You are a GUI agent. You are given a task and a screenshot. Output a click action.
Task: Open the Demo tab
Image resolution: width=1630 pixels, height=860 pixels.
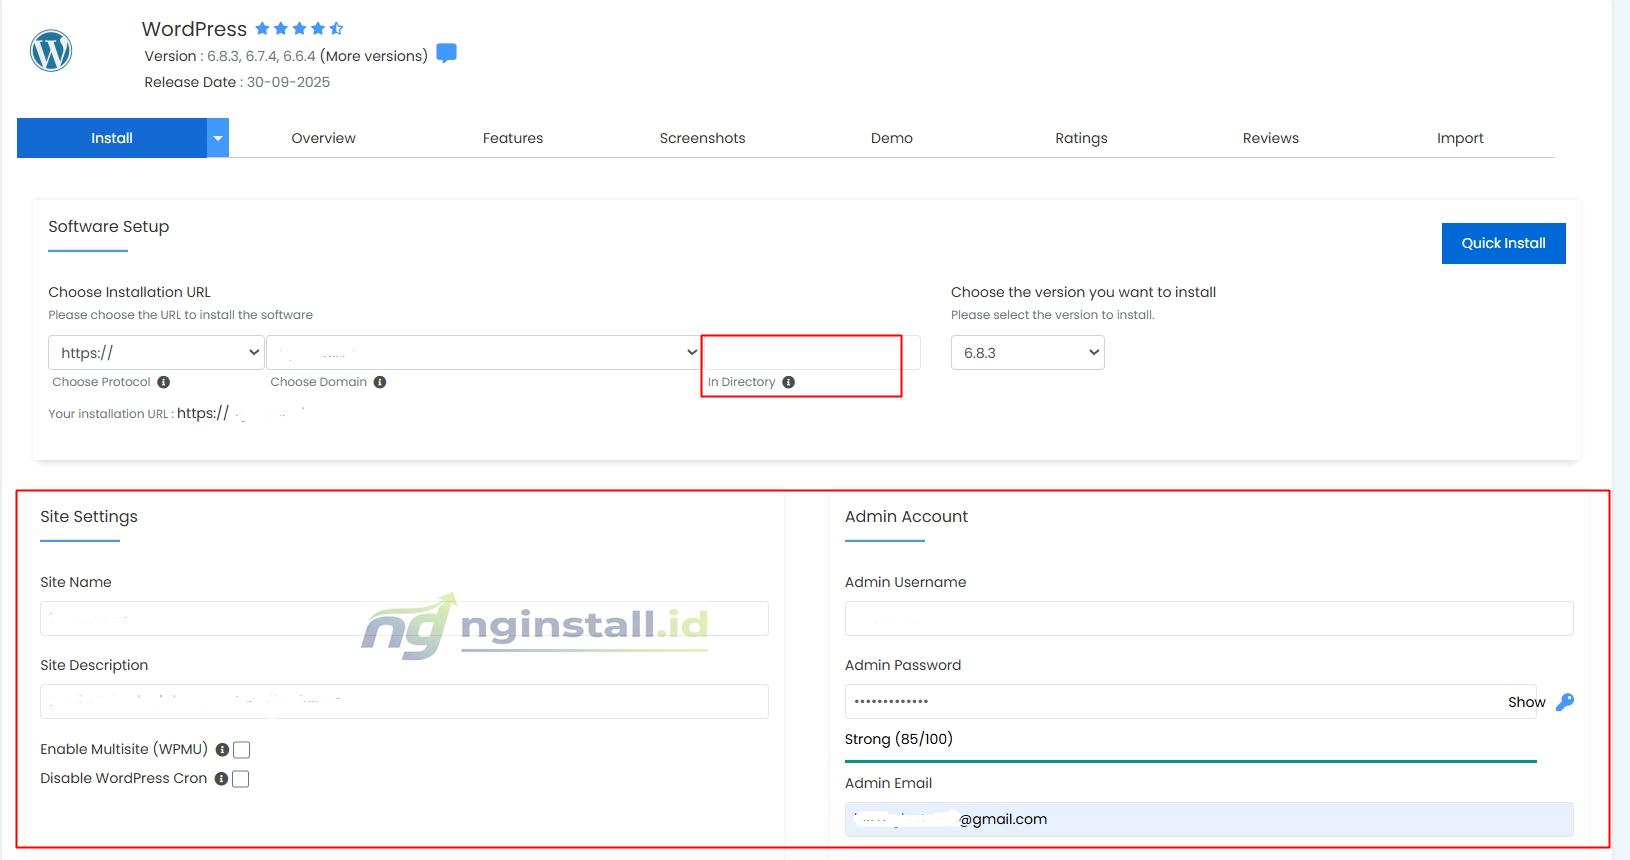point(892,138)
